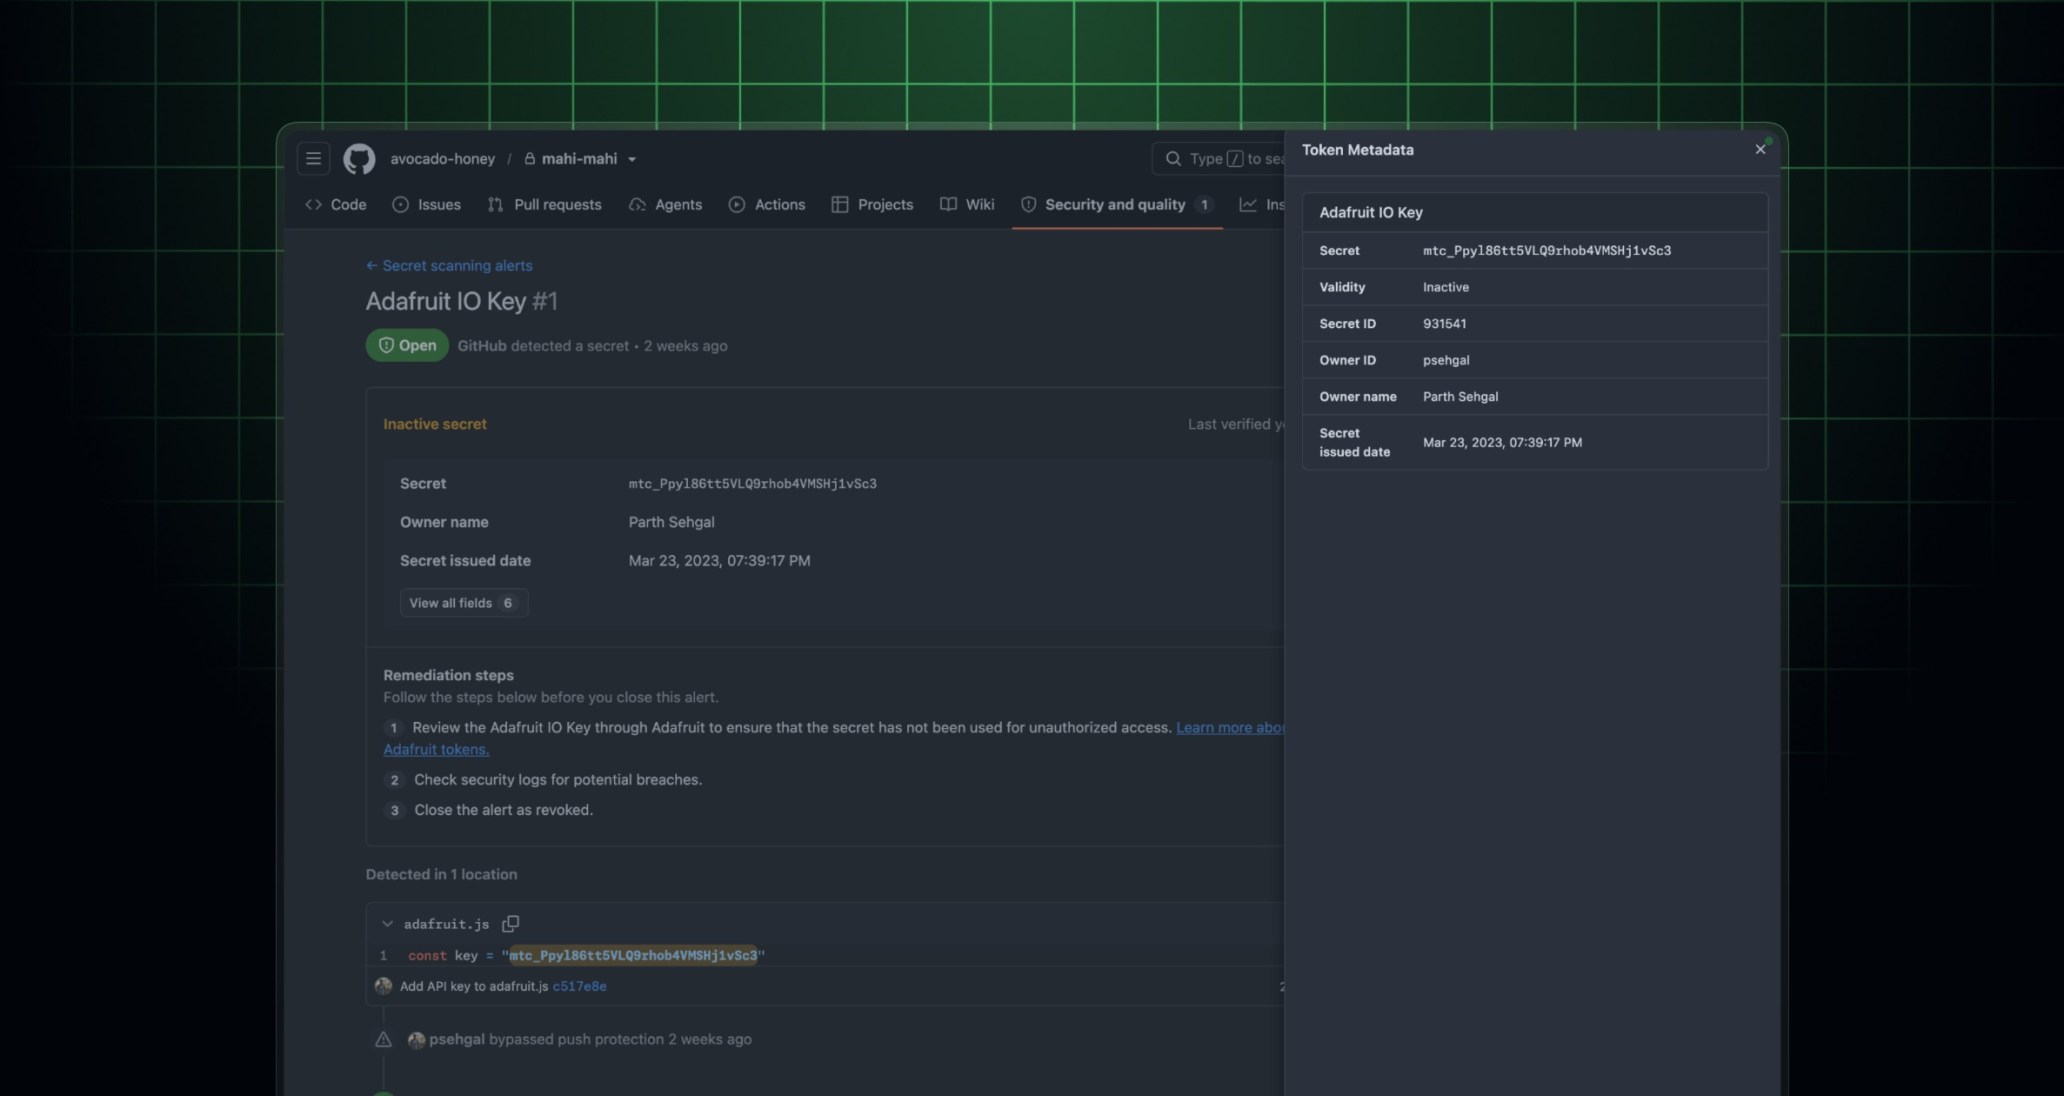Click the highlighted secret in code line

633,956
